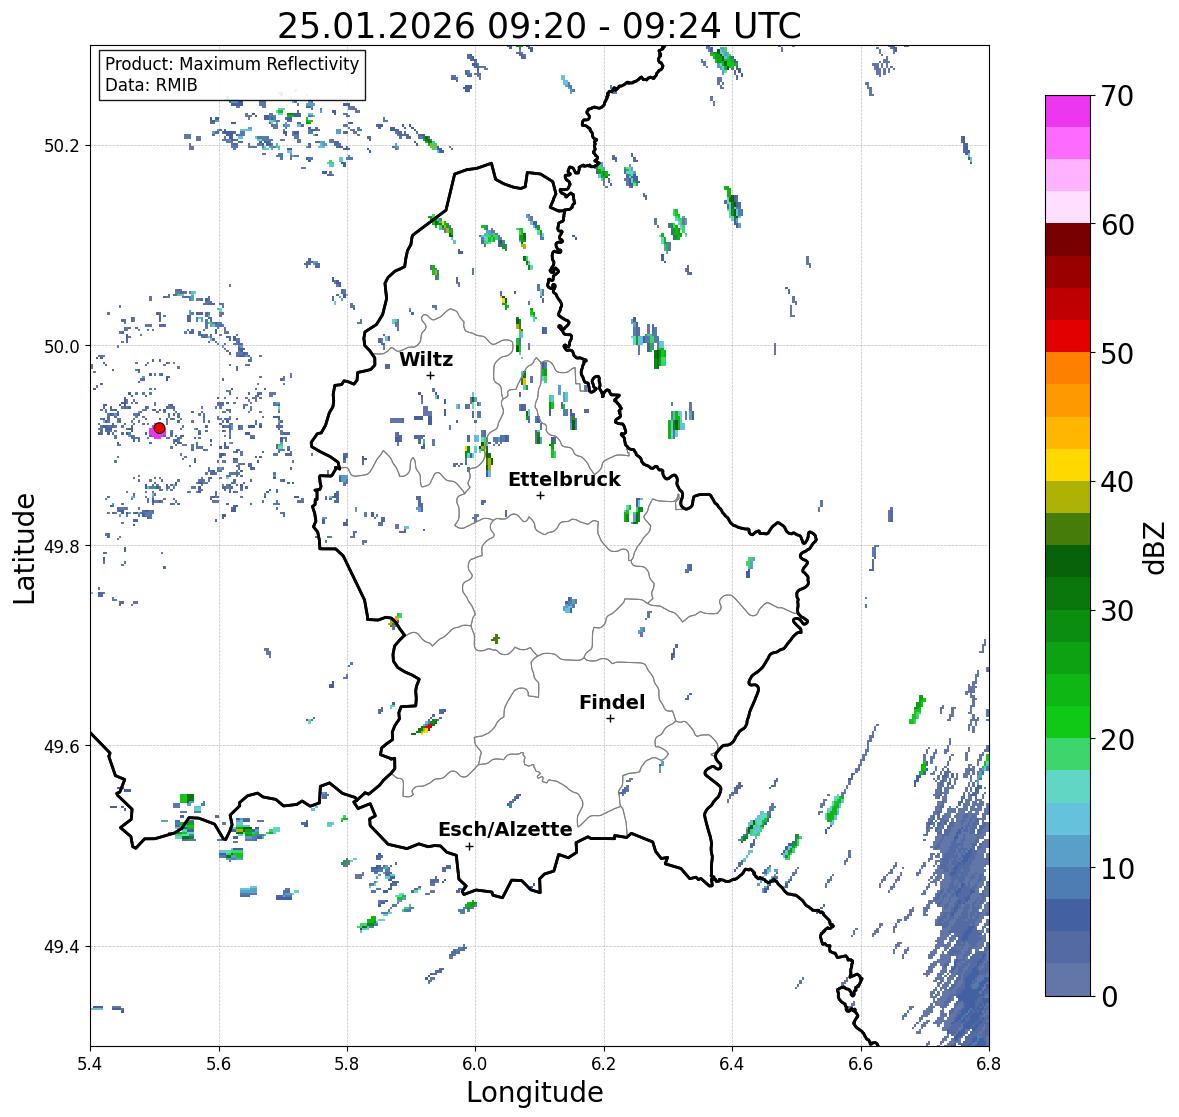Click the plus marker below Findel
The width and height of the screenshot is (1179, 1117).
tap(611, 719)
